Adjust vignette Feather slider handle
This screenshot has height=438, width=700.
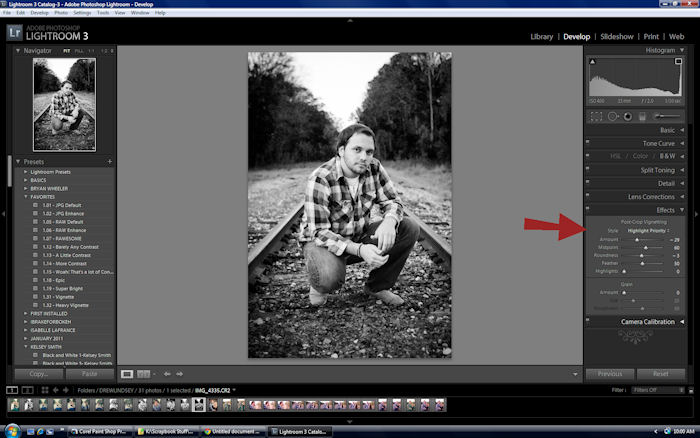pos(642,263)
